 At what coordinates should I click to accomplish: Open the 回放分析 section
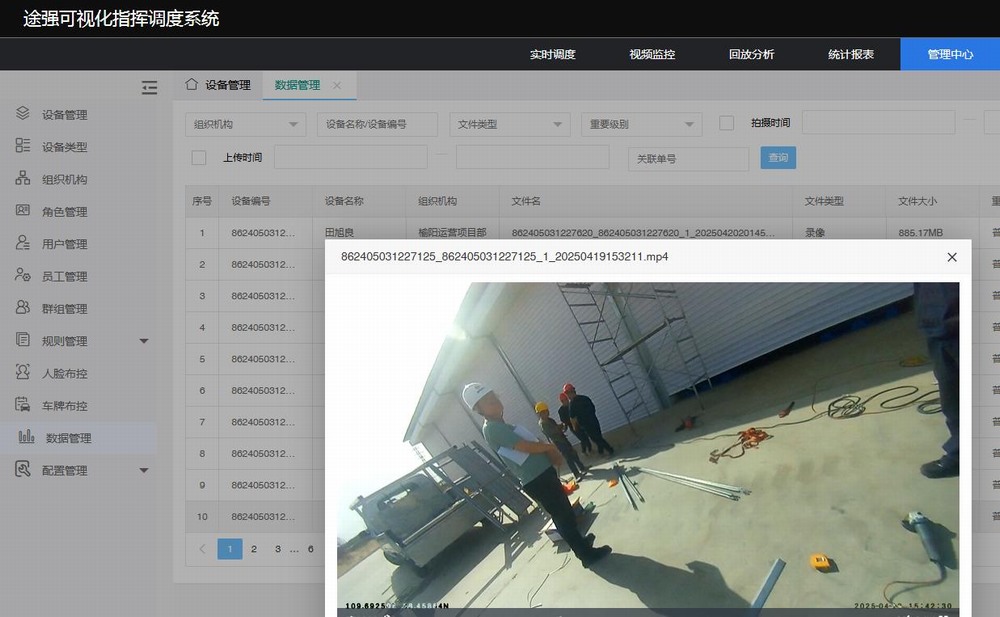point(751,54)
